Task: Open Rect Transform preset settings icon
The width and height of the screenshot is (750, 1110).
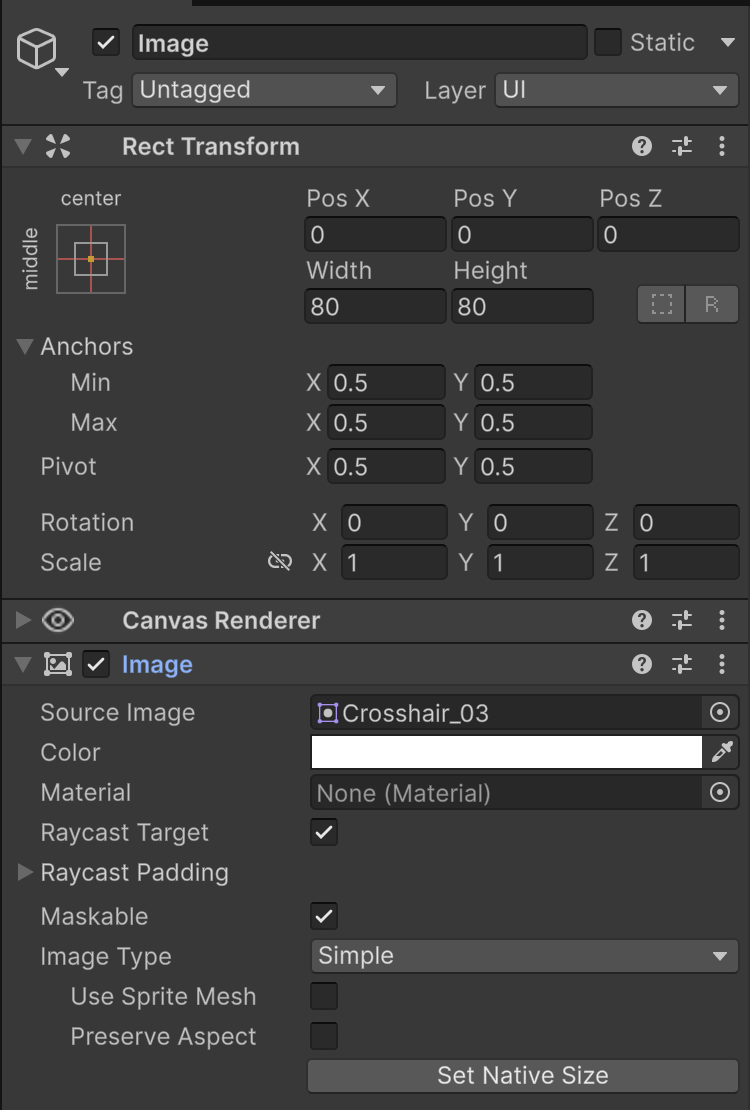Action: 682,147
